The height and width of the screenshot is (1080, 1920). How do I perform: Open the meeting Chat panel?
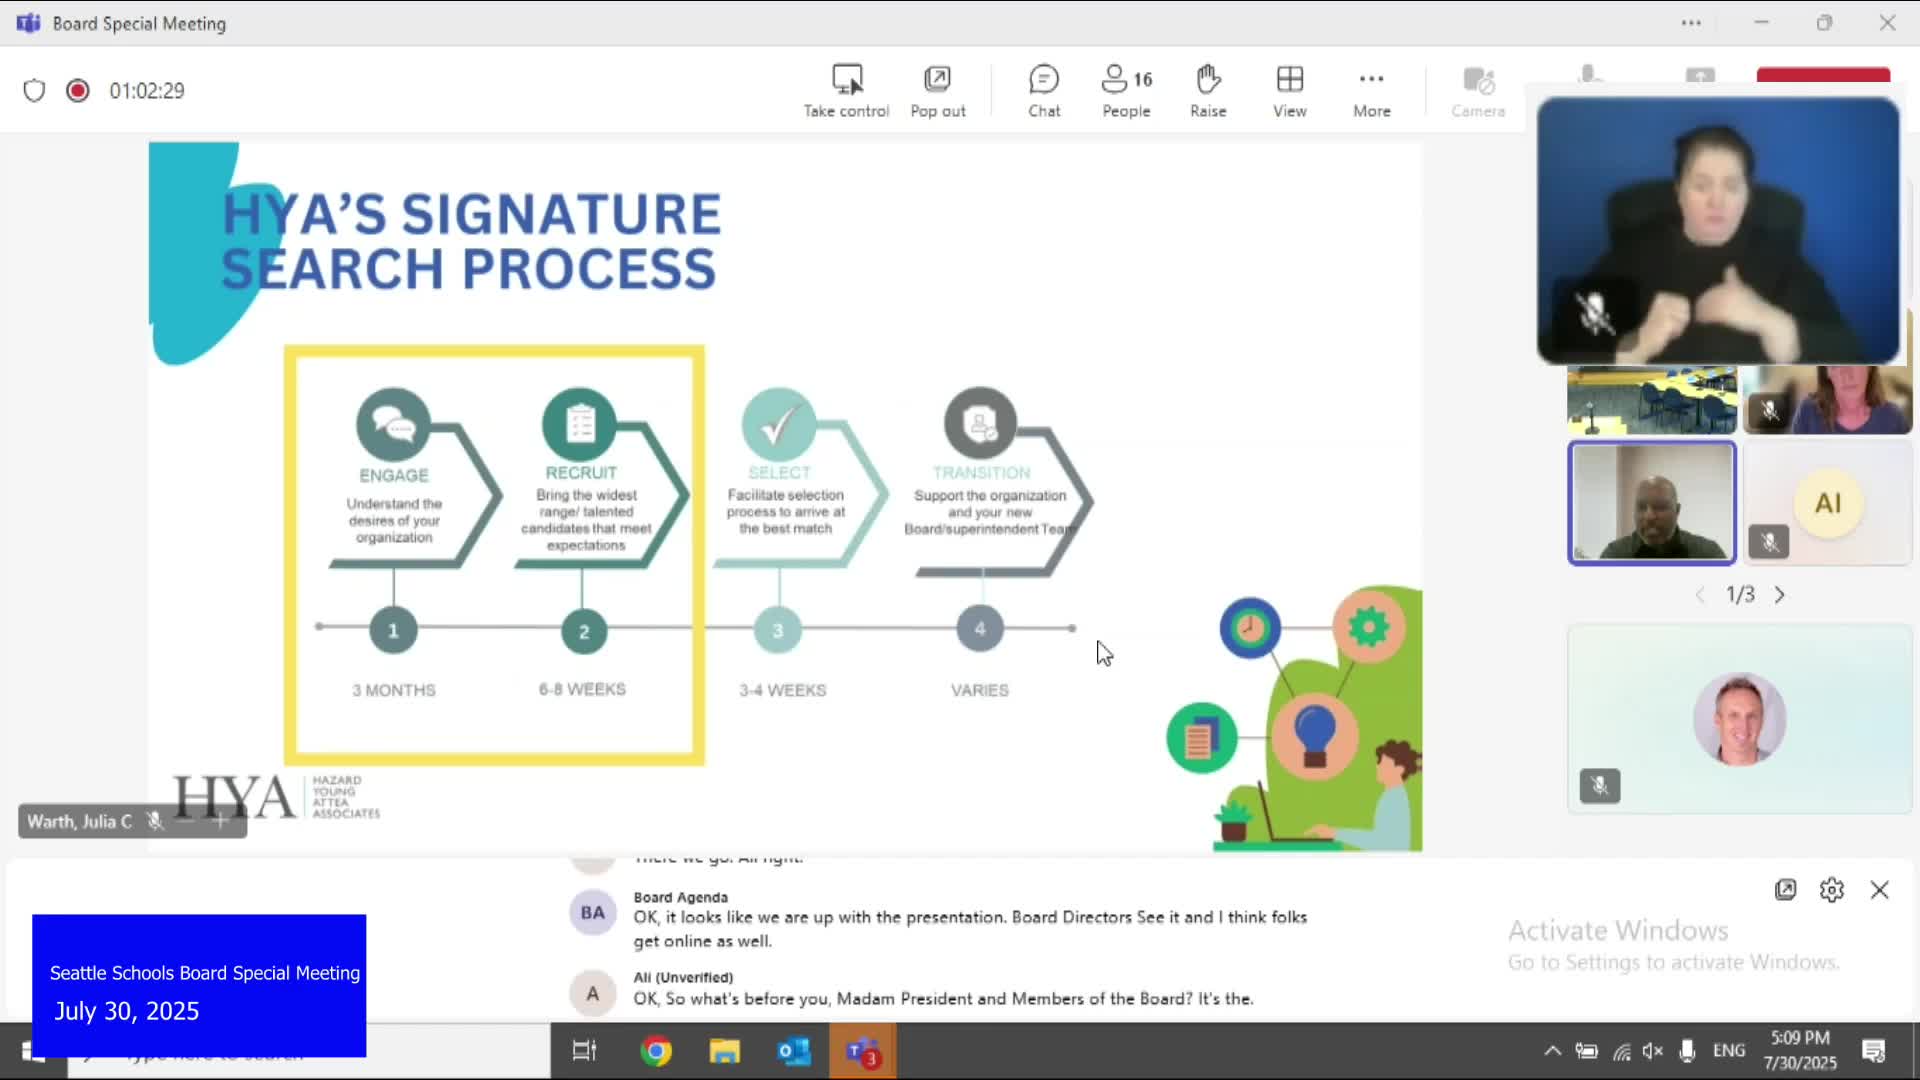click(x=1044, y=91)
